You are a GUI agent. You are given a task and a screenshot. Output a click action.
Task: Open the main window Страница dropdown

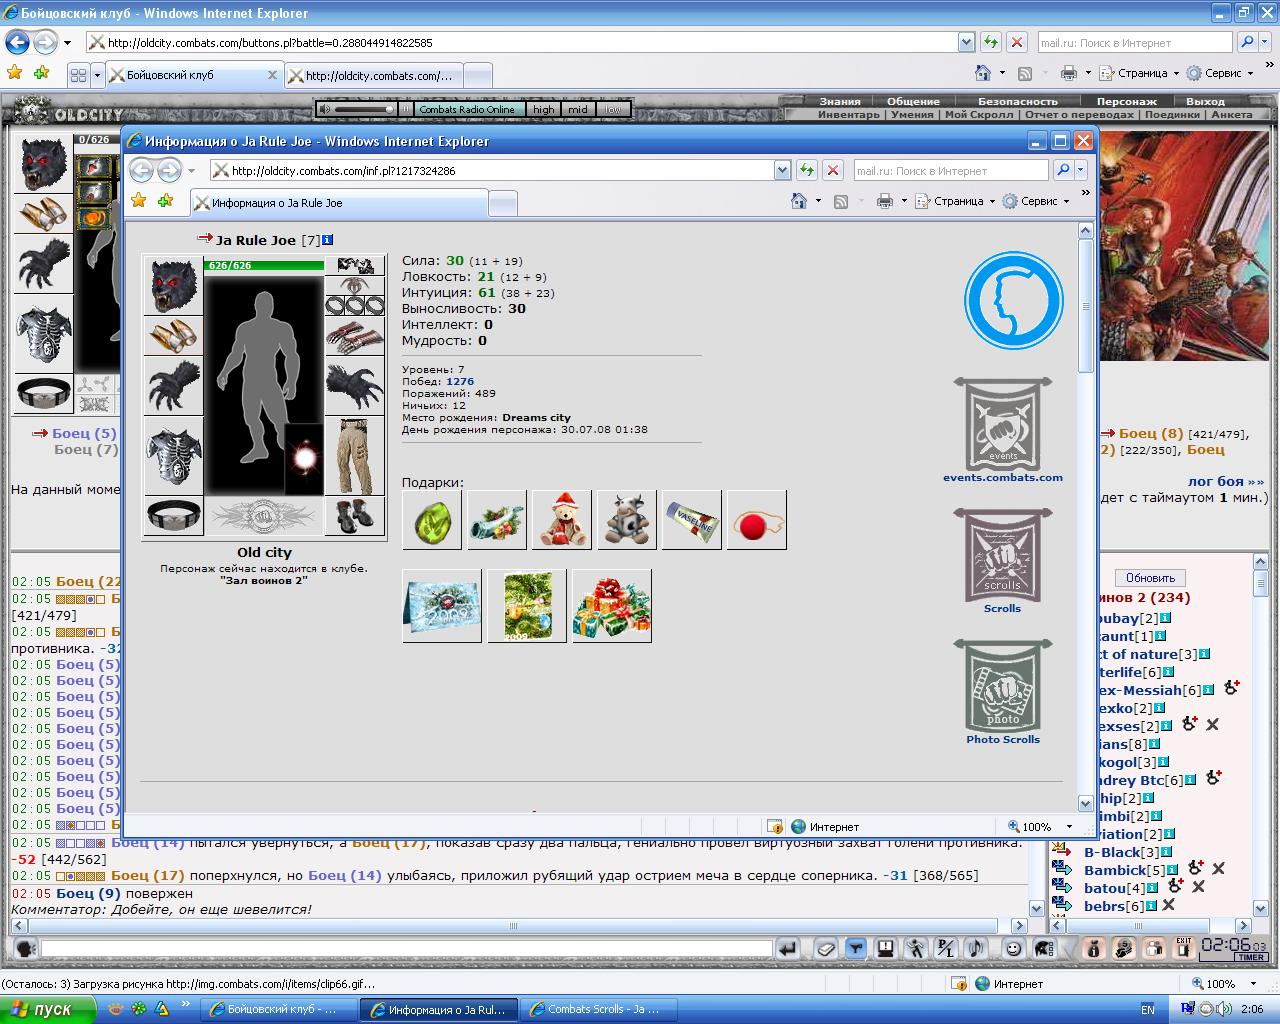pyautogui.click(x=1140, y=73)
